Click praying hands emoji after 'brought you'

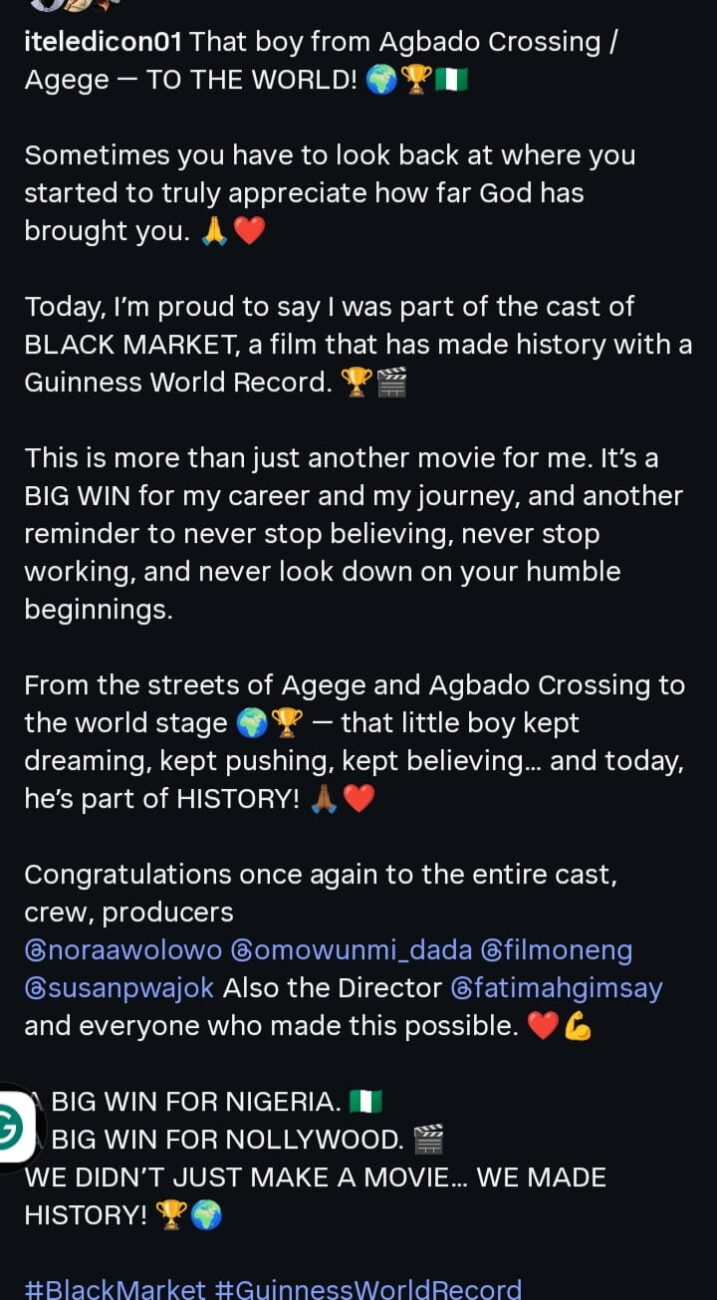pyautogui.click(x=216, y=232)
